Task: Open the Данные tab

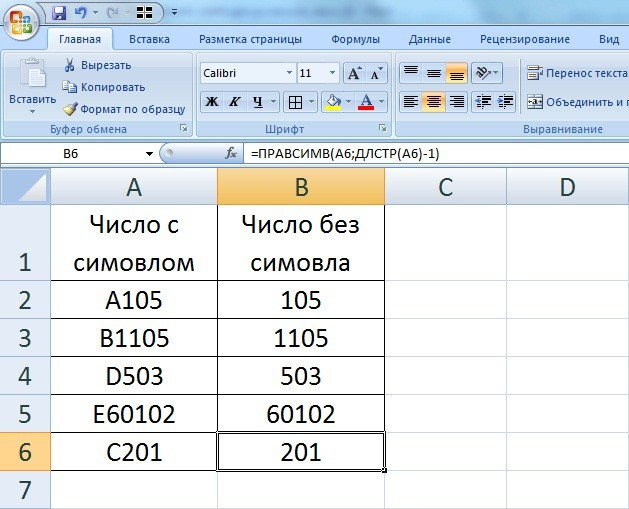Action: click(x=430, y=39)
